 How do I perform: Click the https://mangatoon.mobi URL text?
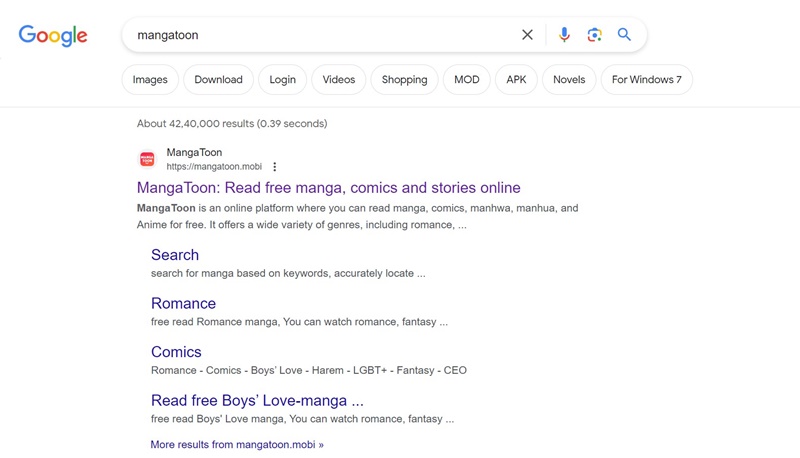[214, 167]
